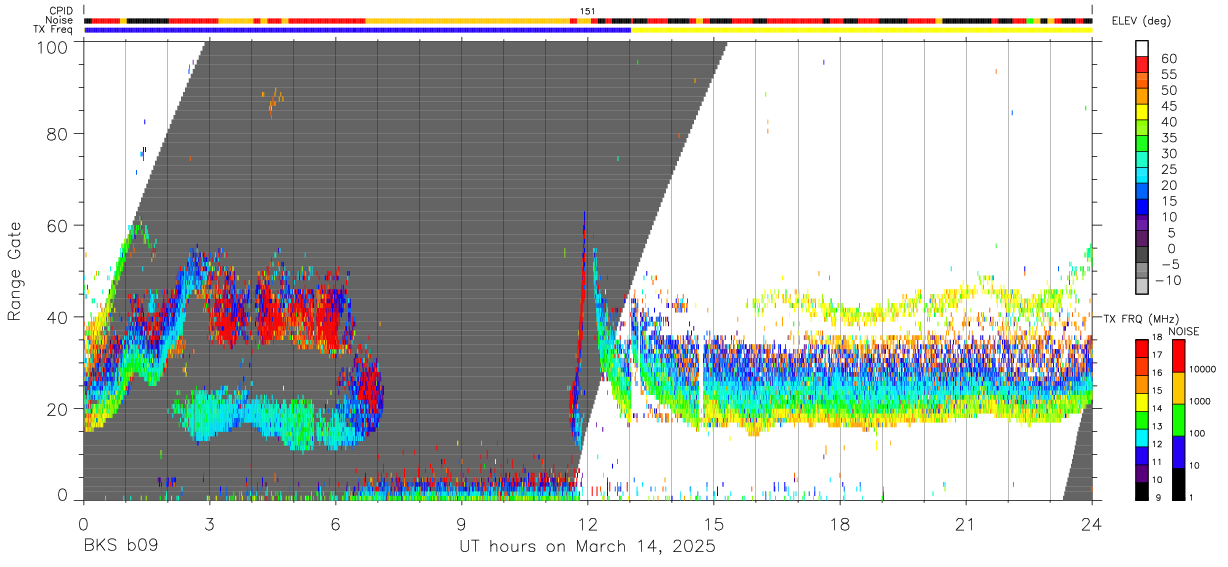Pick the yellow swatch in ELEV color bar

[x=1142, y=112]
